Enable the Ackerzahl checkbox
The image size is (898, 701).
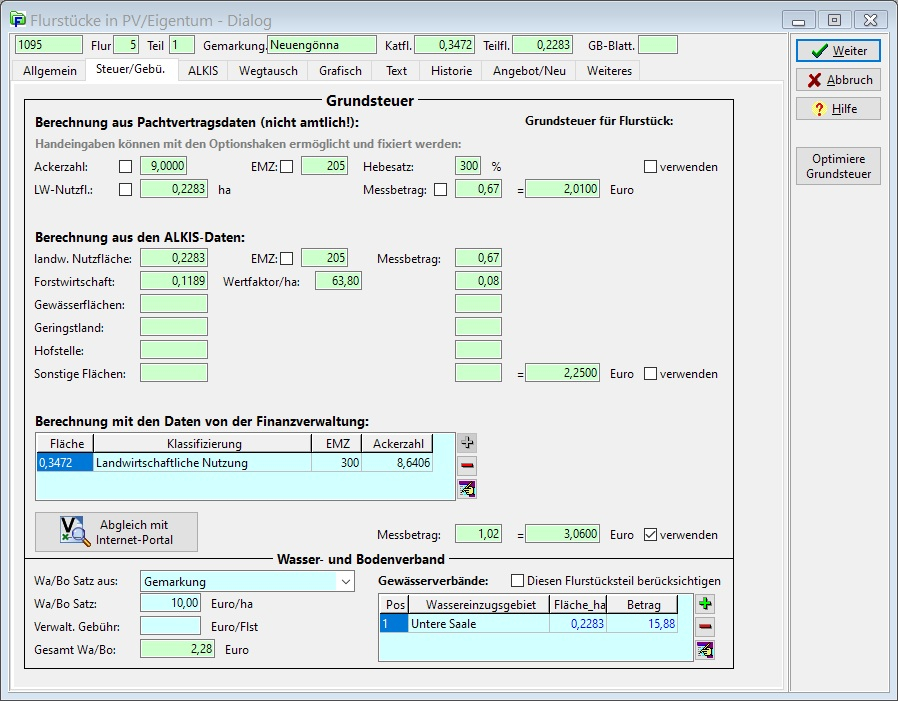(x=126, y=166)
